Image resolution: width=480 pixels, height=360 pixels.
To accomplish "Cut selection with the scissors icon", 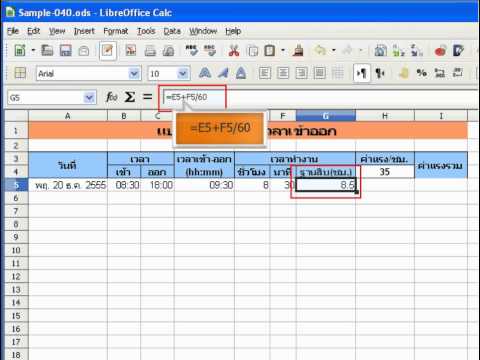I will [234, 51].
